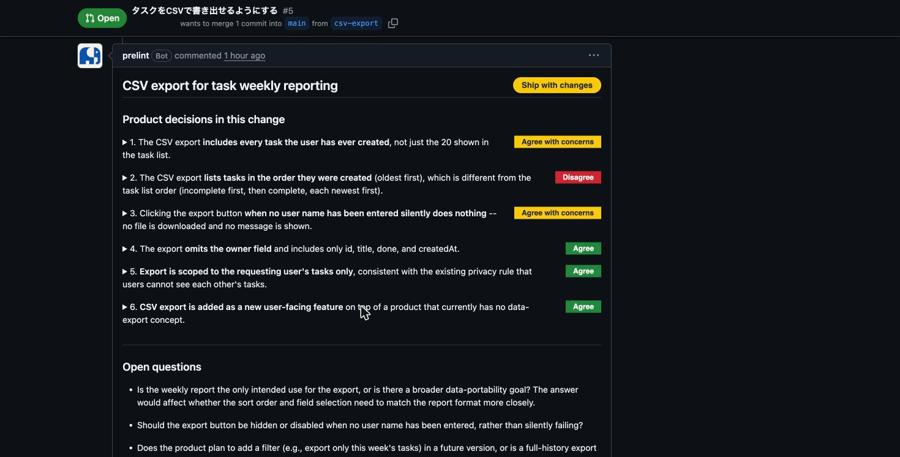Image resolution: width=900 pixels, height=457 pixels.
Task: Click the Agree badge on decision 5
Action: [x=583, y=271]
